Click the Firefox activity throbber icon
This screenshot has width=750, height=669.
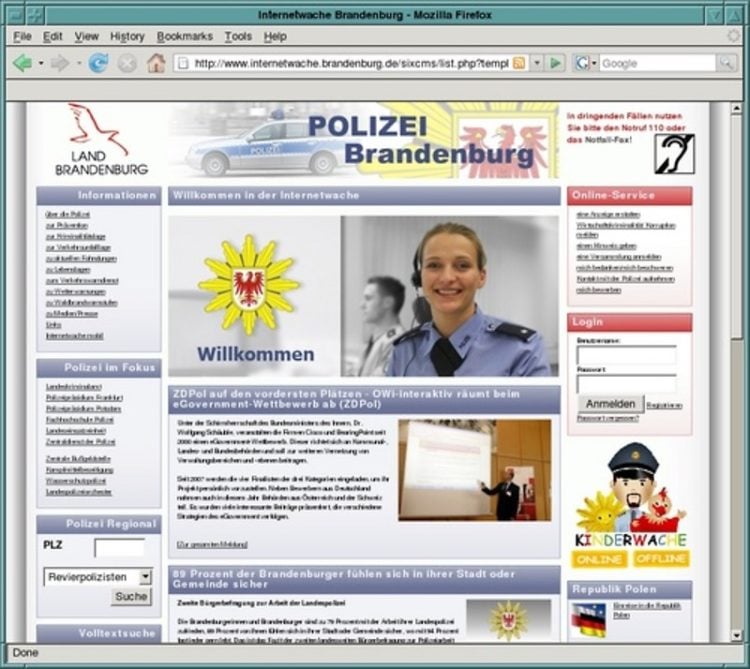[733, 36]
